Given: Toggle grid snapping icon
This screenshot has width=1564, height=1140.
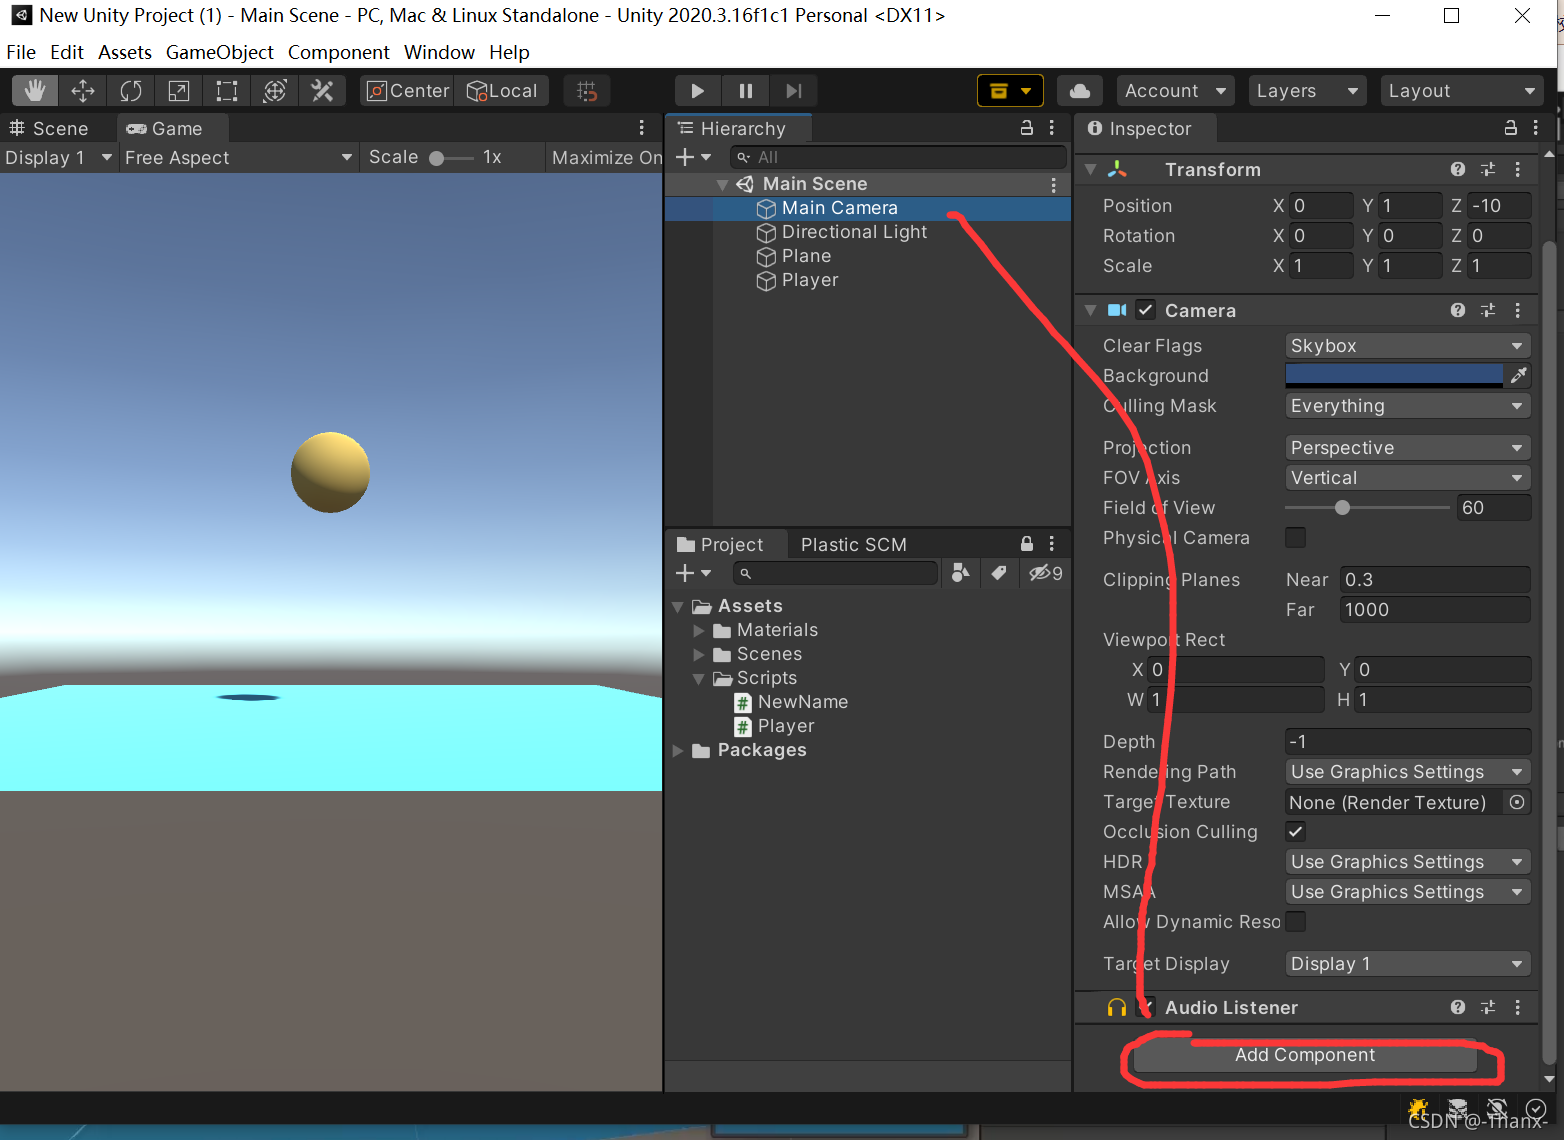Looking at the screenshot, I should coord(587,91).
